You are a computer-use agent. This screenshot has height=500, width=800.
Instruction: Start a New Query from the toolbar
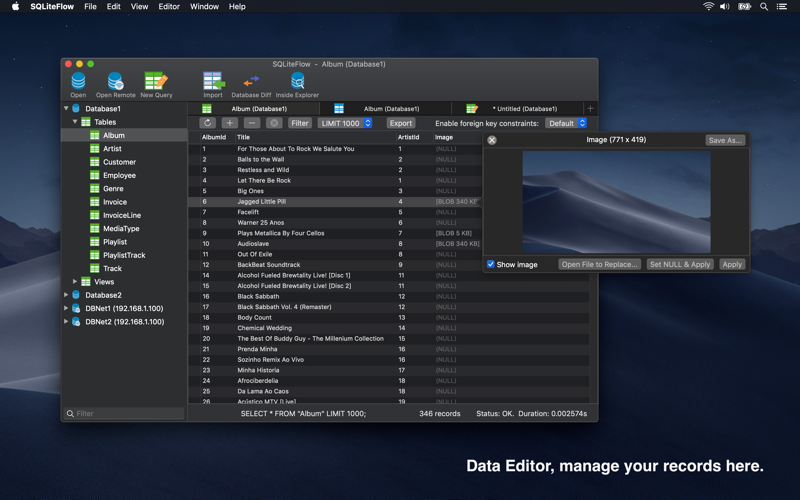(156, 85)
